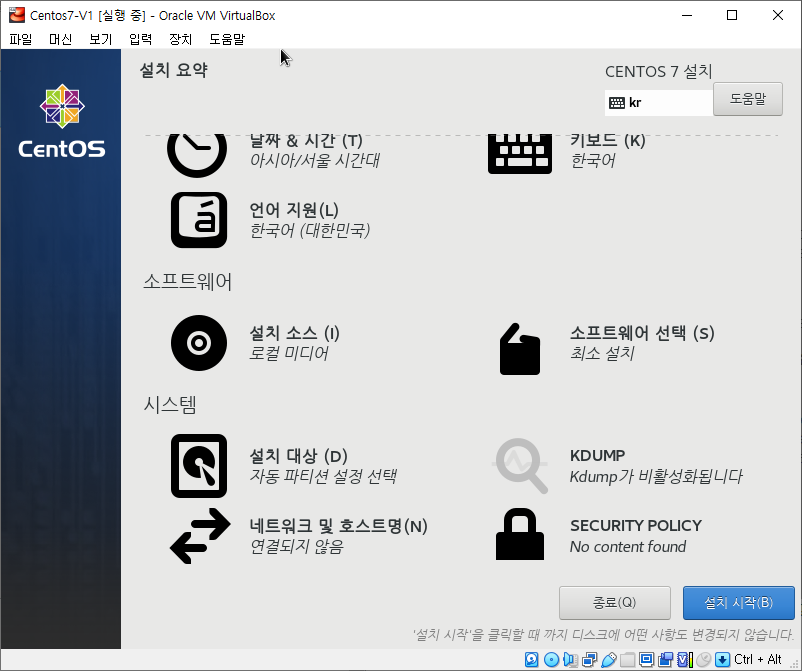Click the CPU virtualization status icon
The height and width of the screenshot is (671, 802).
[x=684, y=659]
